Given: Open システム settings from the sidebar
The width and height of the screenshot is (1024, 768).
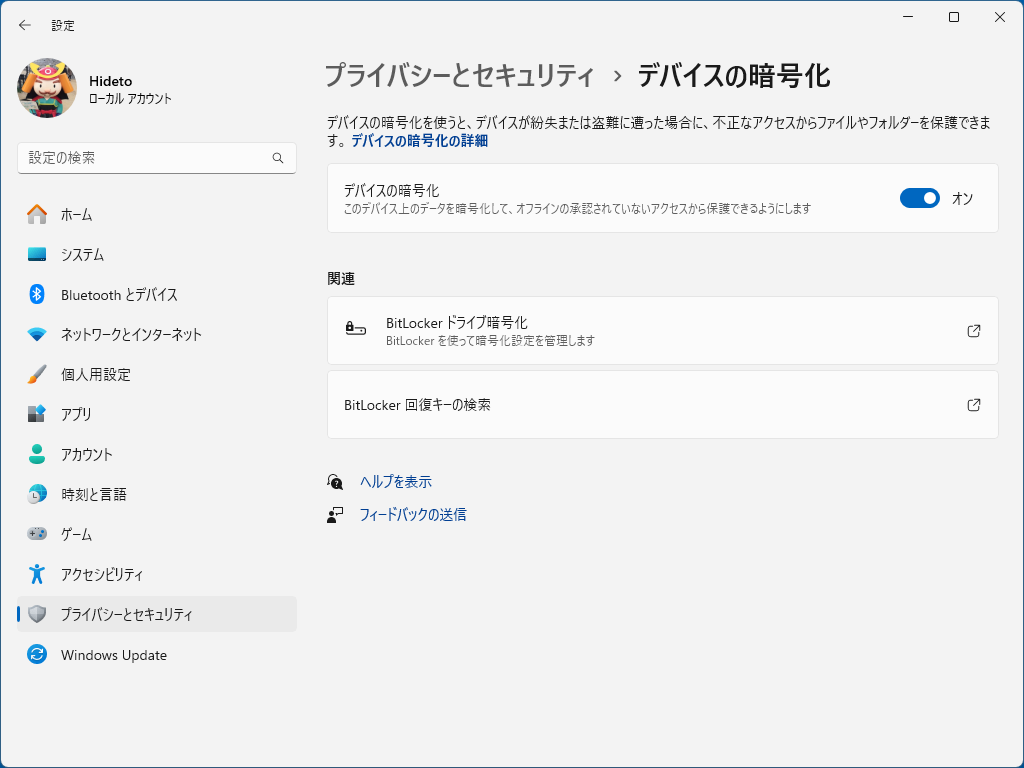Looking at the screenshot, I should [x=100, y=254].
